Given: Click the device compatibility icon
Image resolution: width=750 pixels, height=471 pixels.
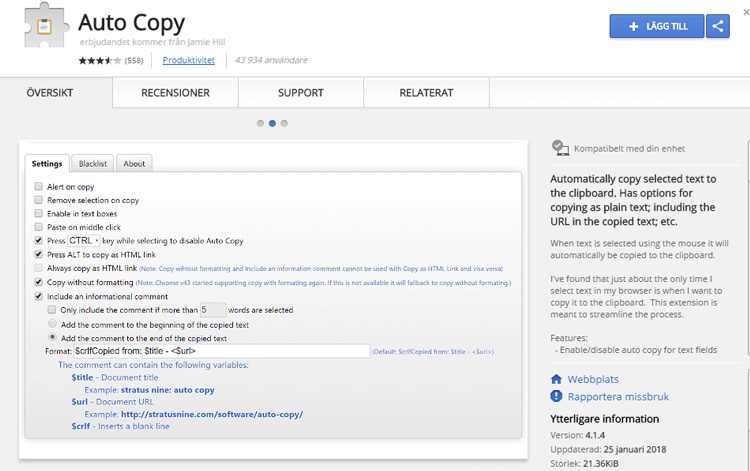Looking at the screenshot, I should coord(560,148).
